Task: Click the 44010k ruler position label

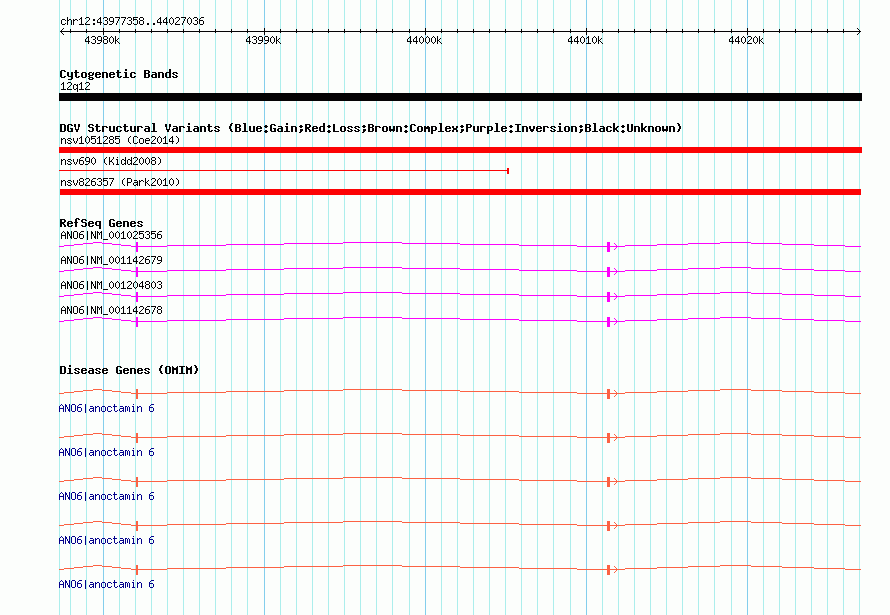Action: [585, 40]
